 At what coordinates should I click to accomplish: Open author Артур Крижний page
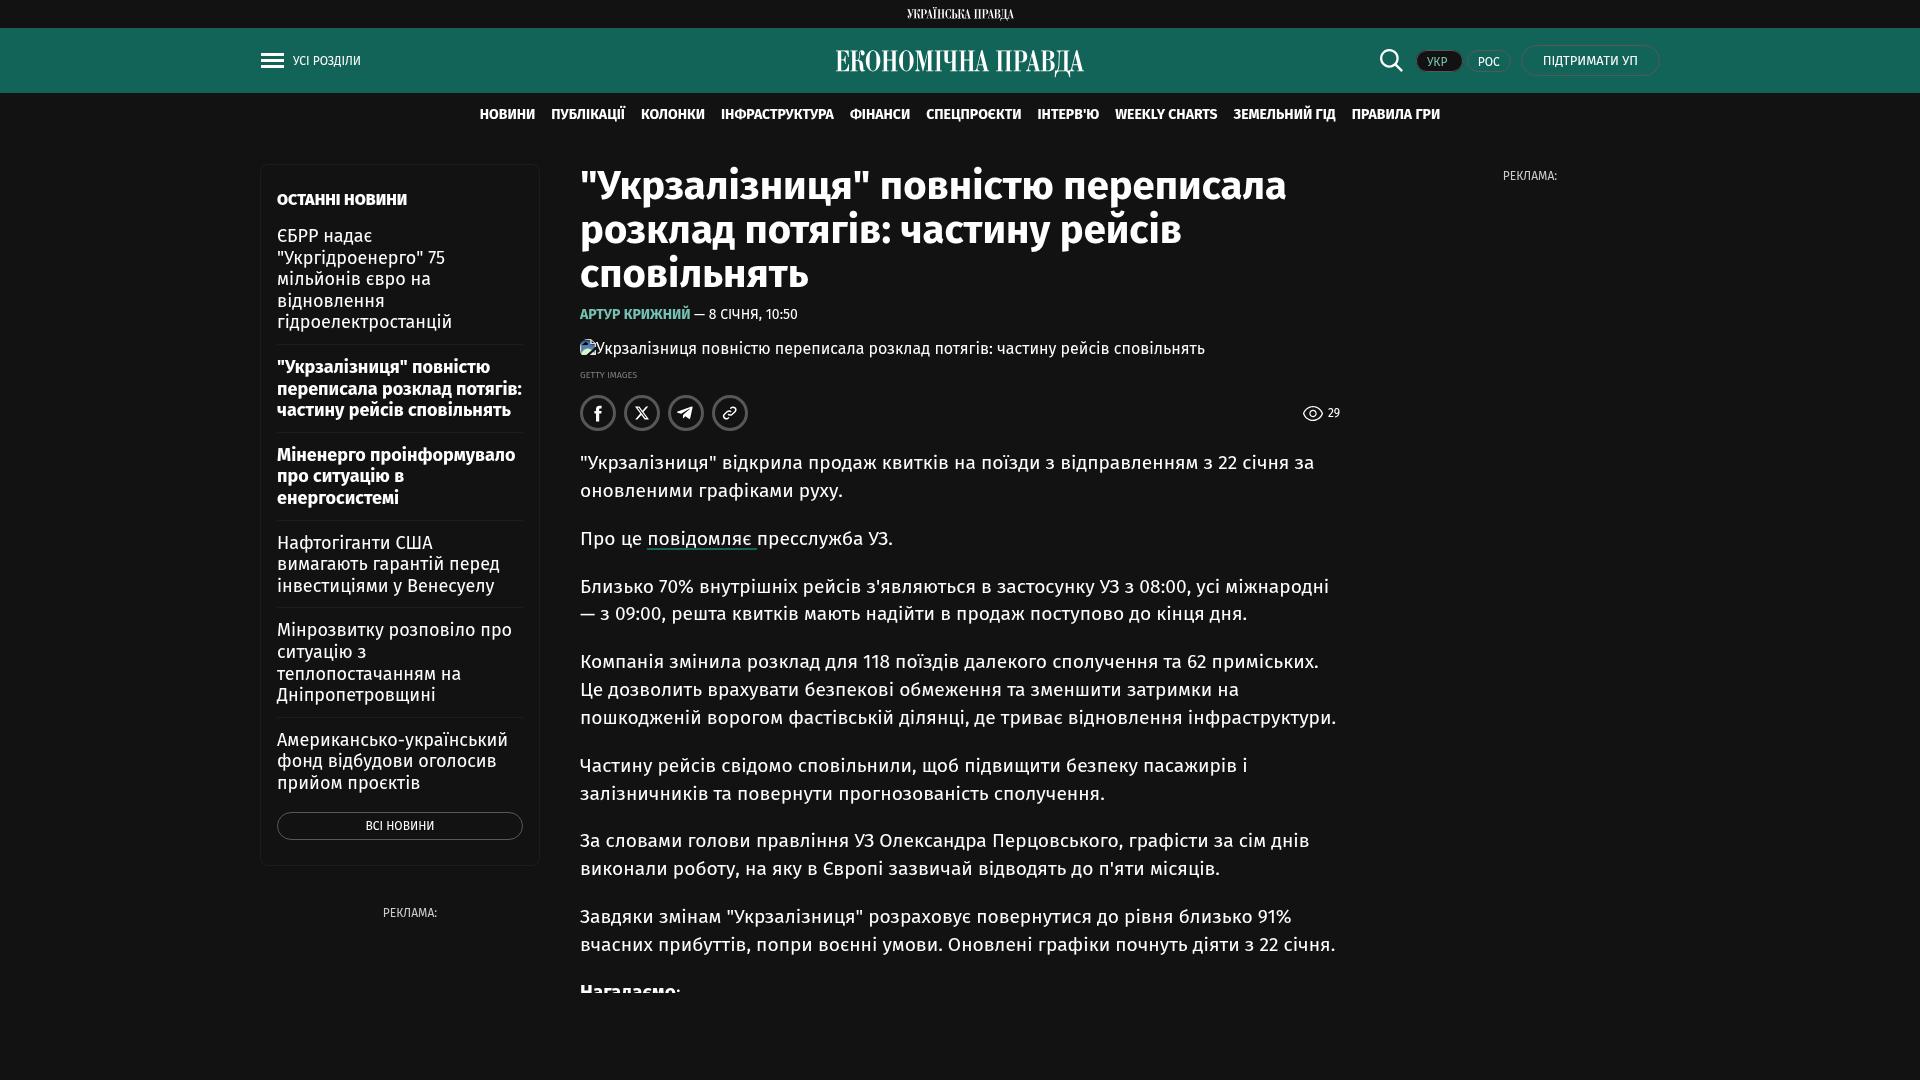coord(635,315)
